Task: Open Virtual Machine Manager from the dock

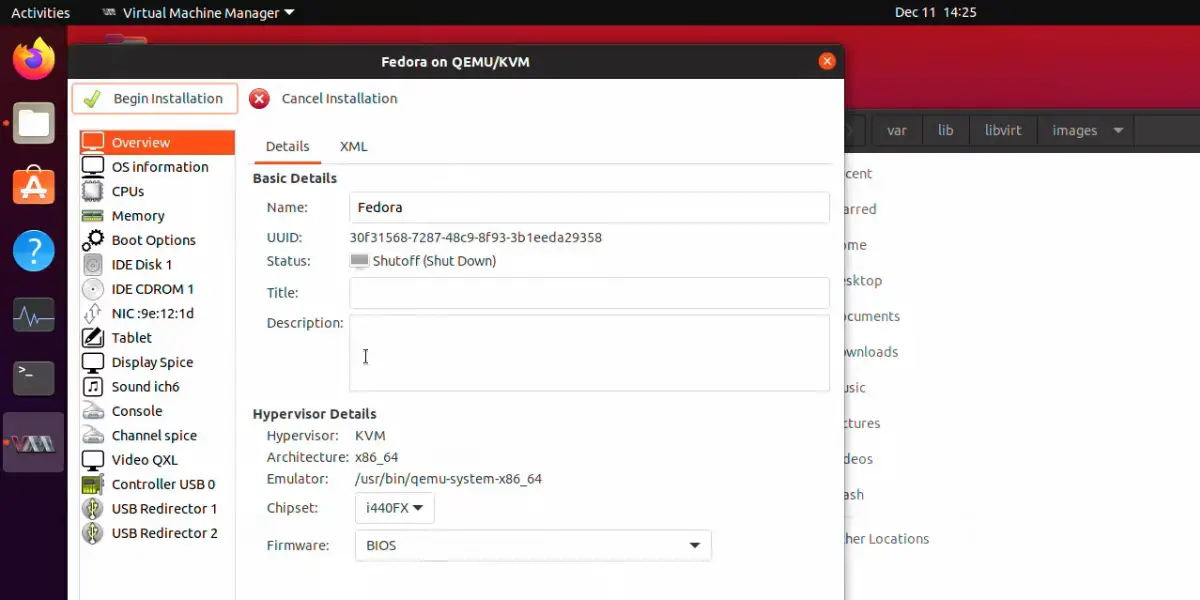Action: pyautogui.click(x=34, y=443)
